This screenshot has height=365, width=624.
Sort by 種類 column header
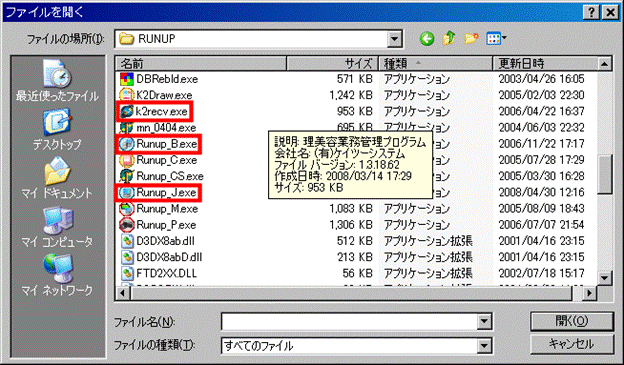pyautogui.click(x=435, y=63)
